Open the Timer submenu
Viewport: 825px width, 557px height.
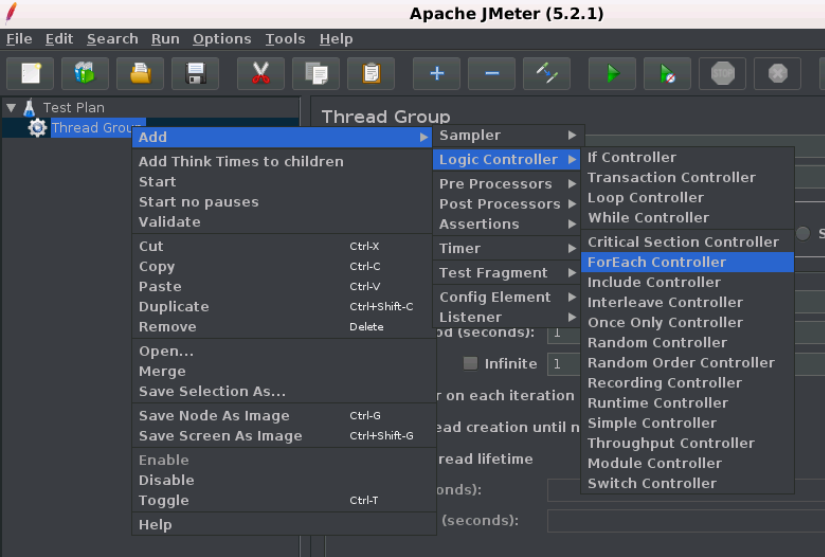point(508,248)
